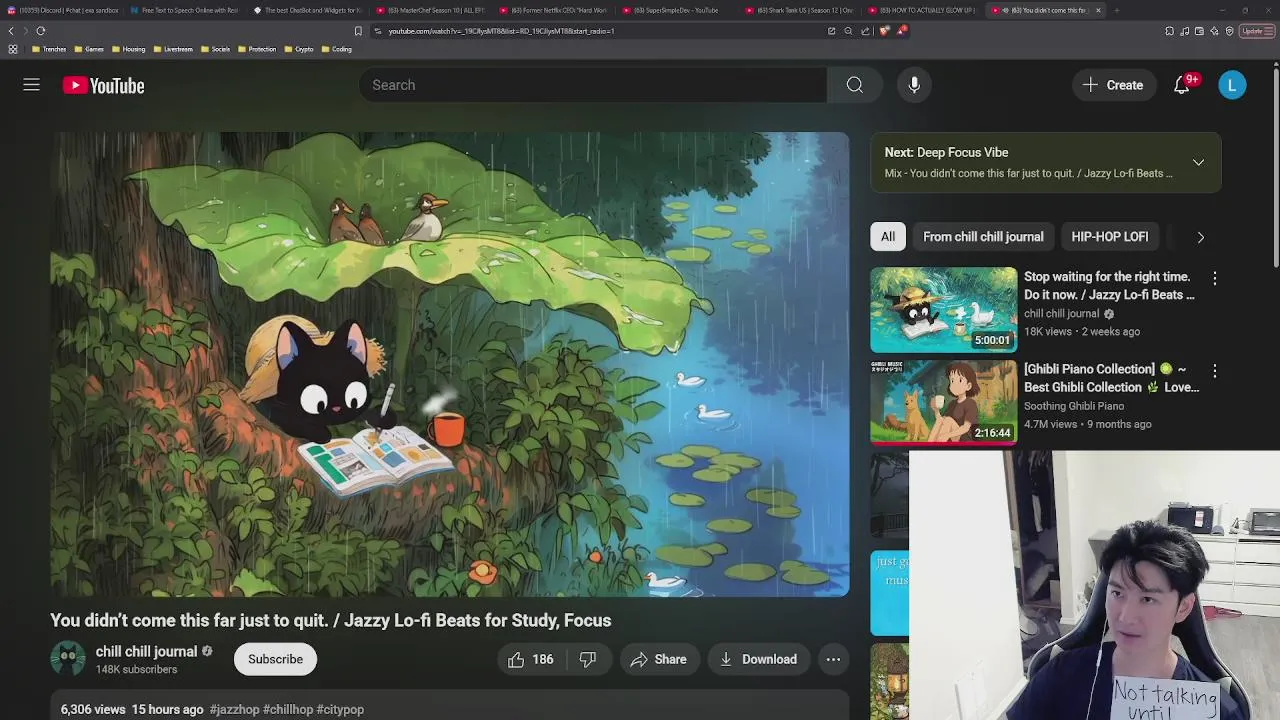Select the All filter chip
Image resolution: width=1280 pixels, height=720 pixels.
pyautogui.click(x=888, y=237)
